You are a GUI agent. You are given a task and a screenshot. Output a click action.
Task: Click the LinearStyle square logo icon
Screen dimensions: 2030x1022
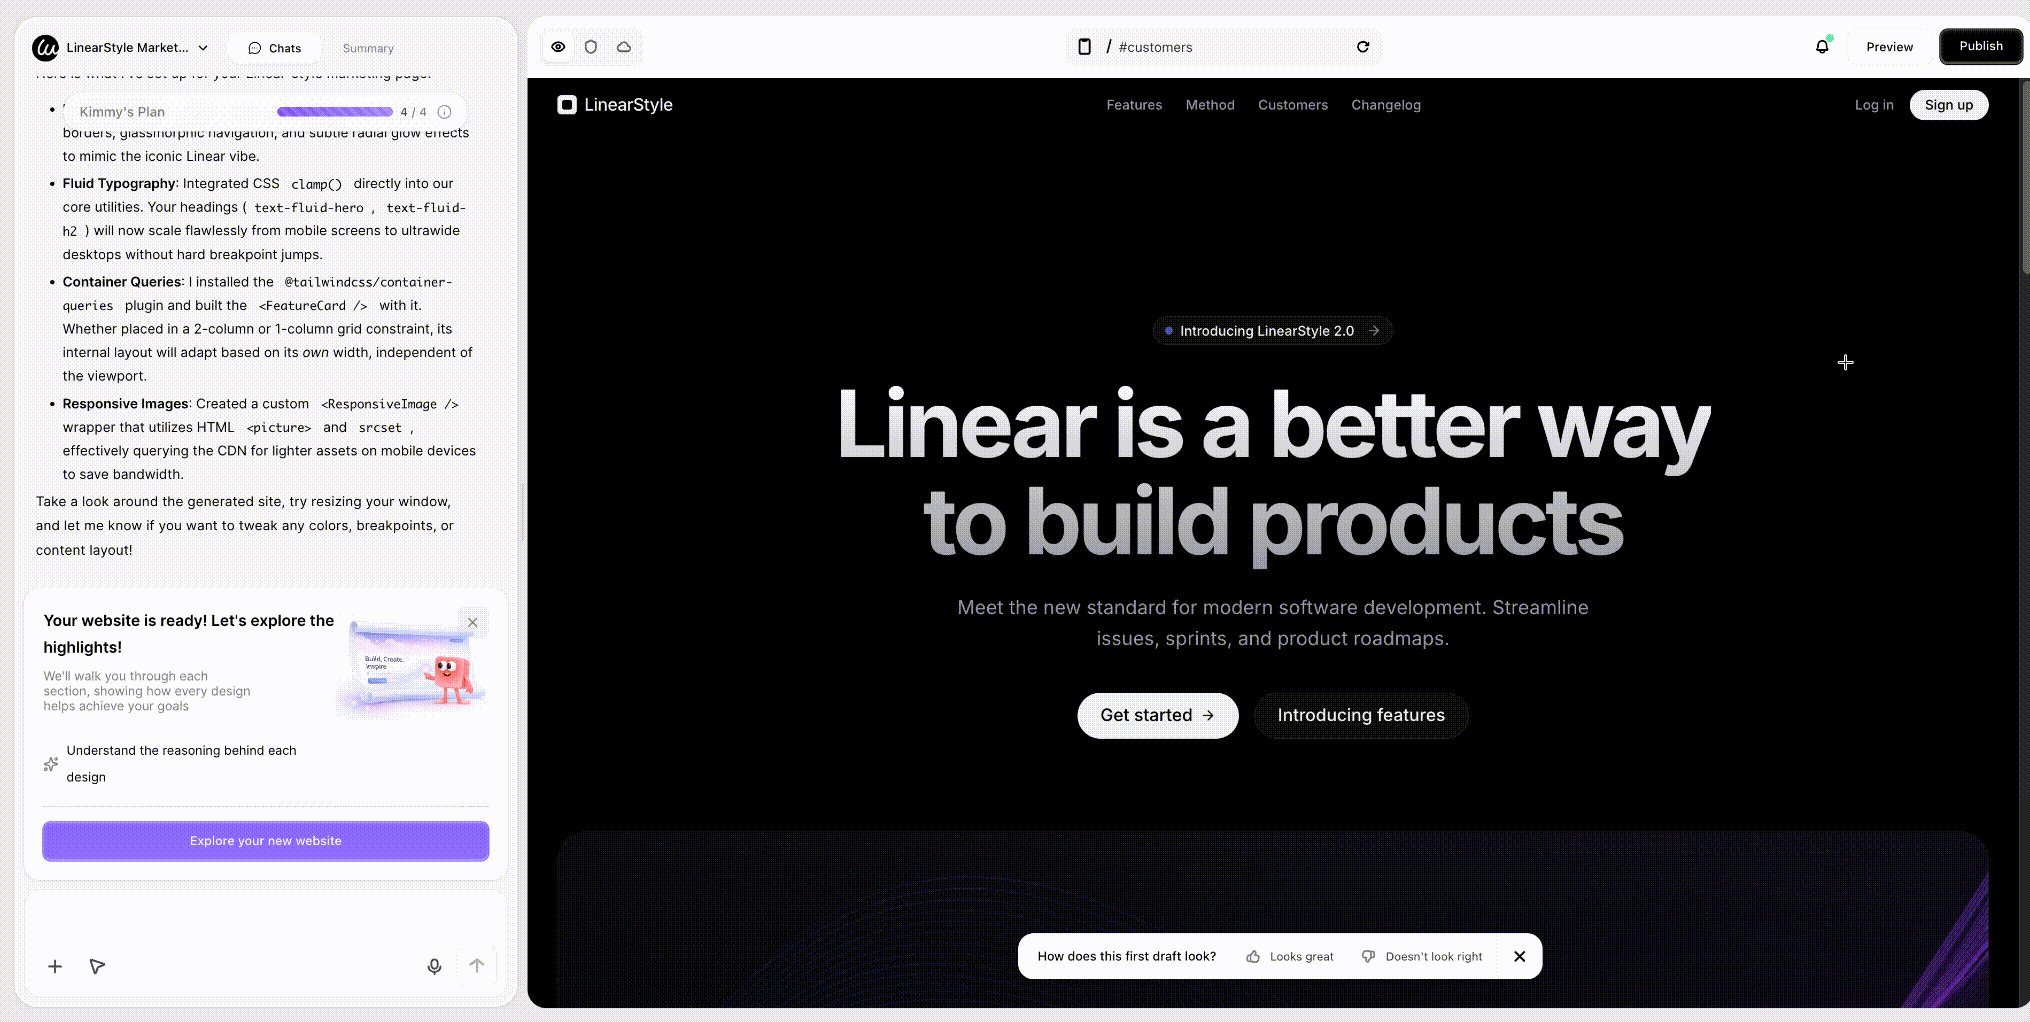[567, 105]
